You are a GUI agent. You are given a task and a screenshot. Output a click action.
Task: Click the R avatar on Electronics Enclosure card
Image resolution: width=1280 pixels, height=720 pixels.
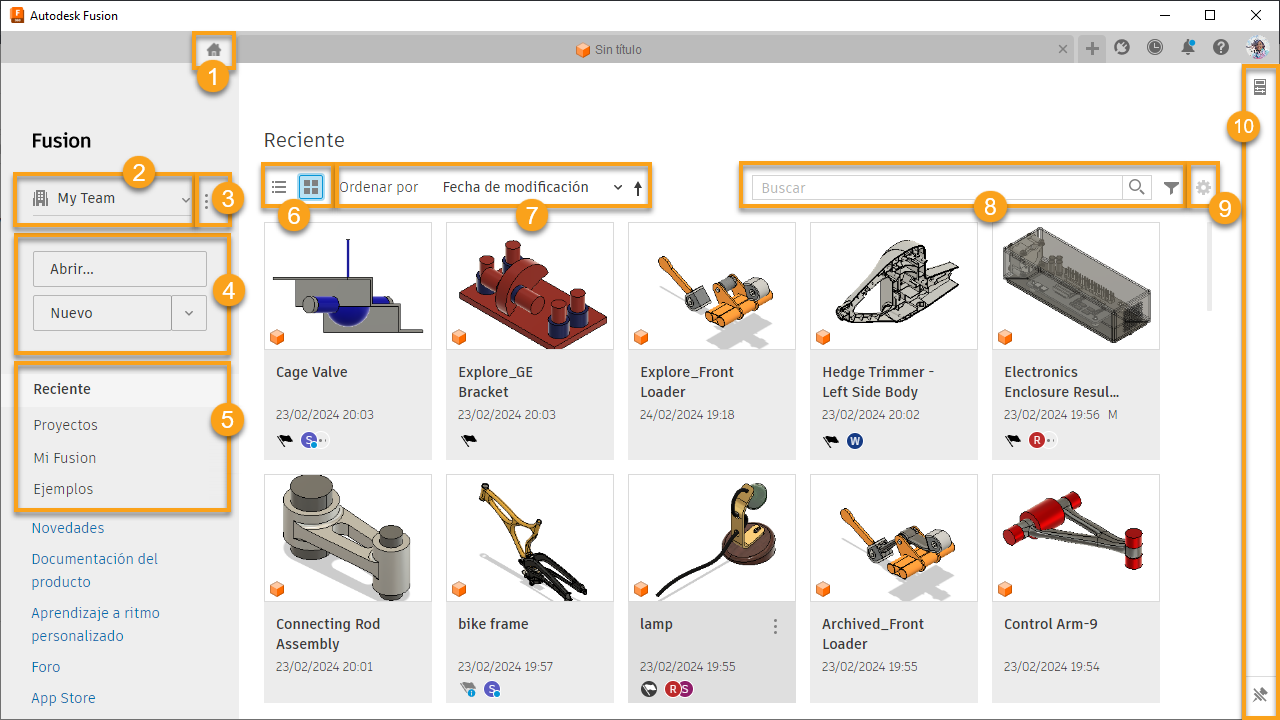(x=1037, y=440)
